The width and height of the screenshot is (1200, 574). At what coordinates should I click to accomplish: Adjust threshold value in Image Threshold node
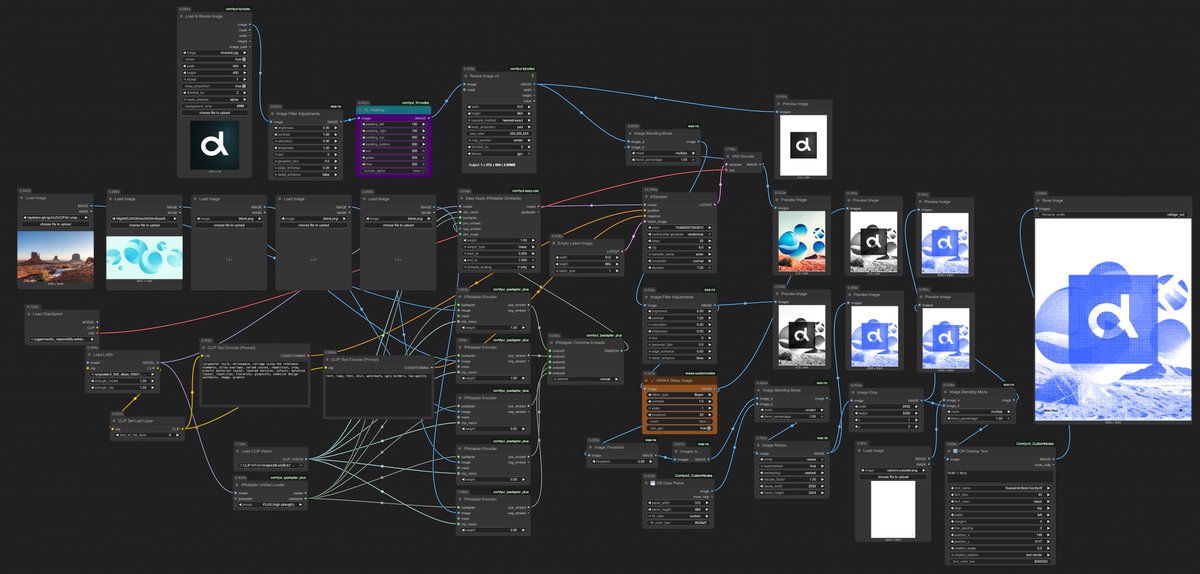[622, 461]
